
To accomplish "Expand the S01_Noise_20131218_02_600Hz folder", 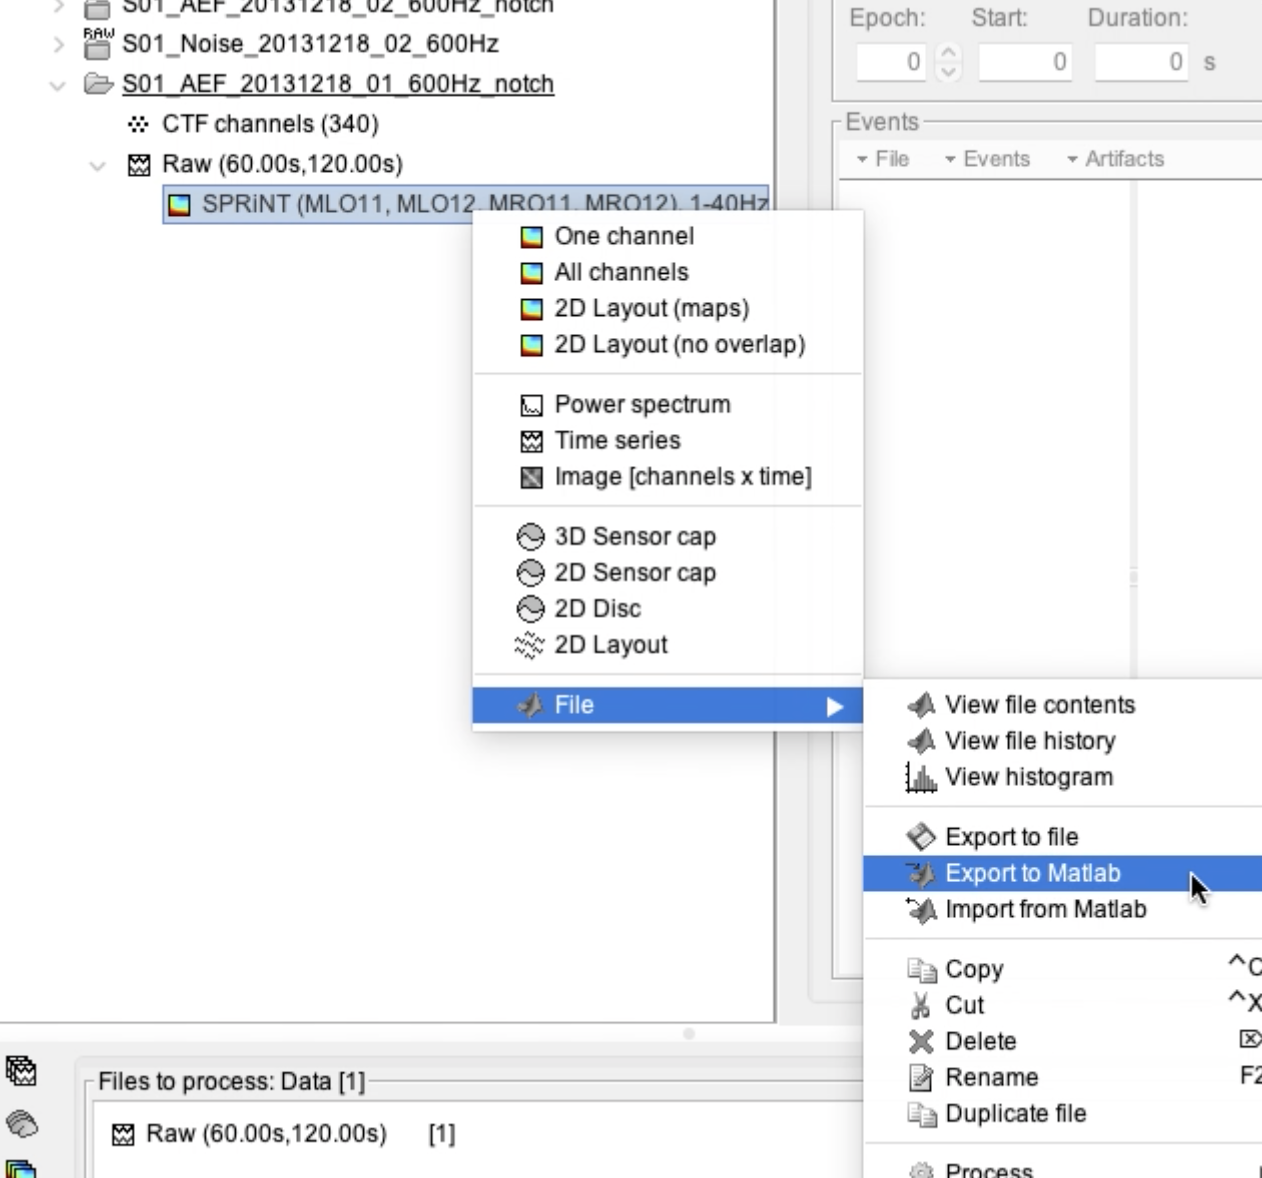I will pyautogui.click(x=59, y=45).
